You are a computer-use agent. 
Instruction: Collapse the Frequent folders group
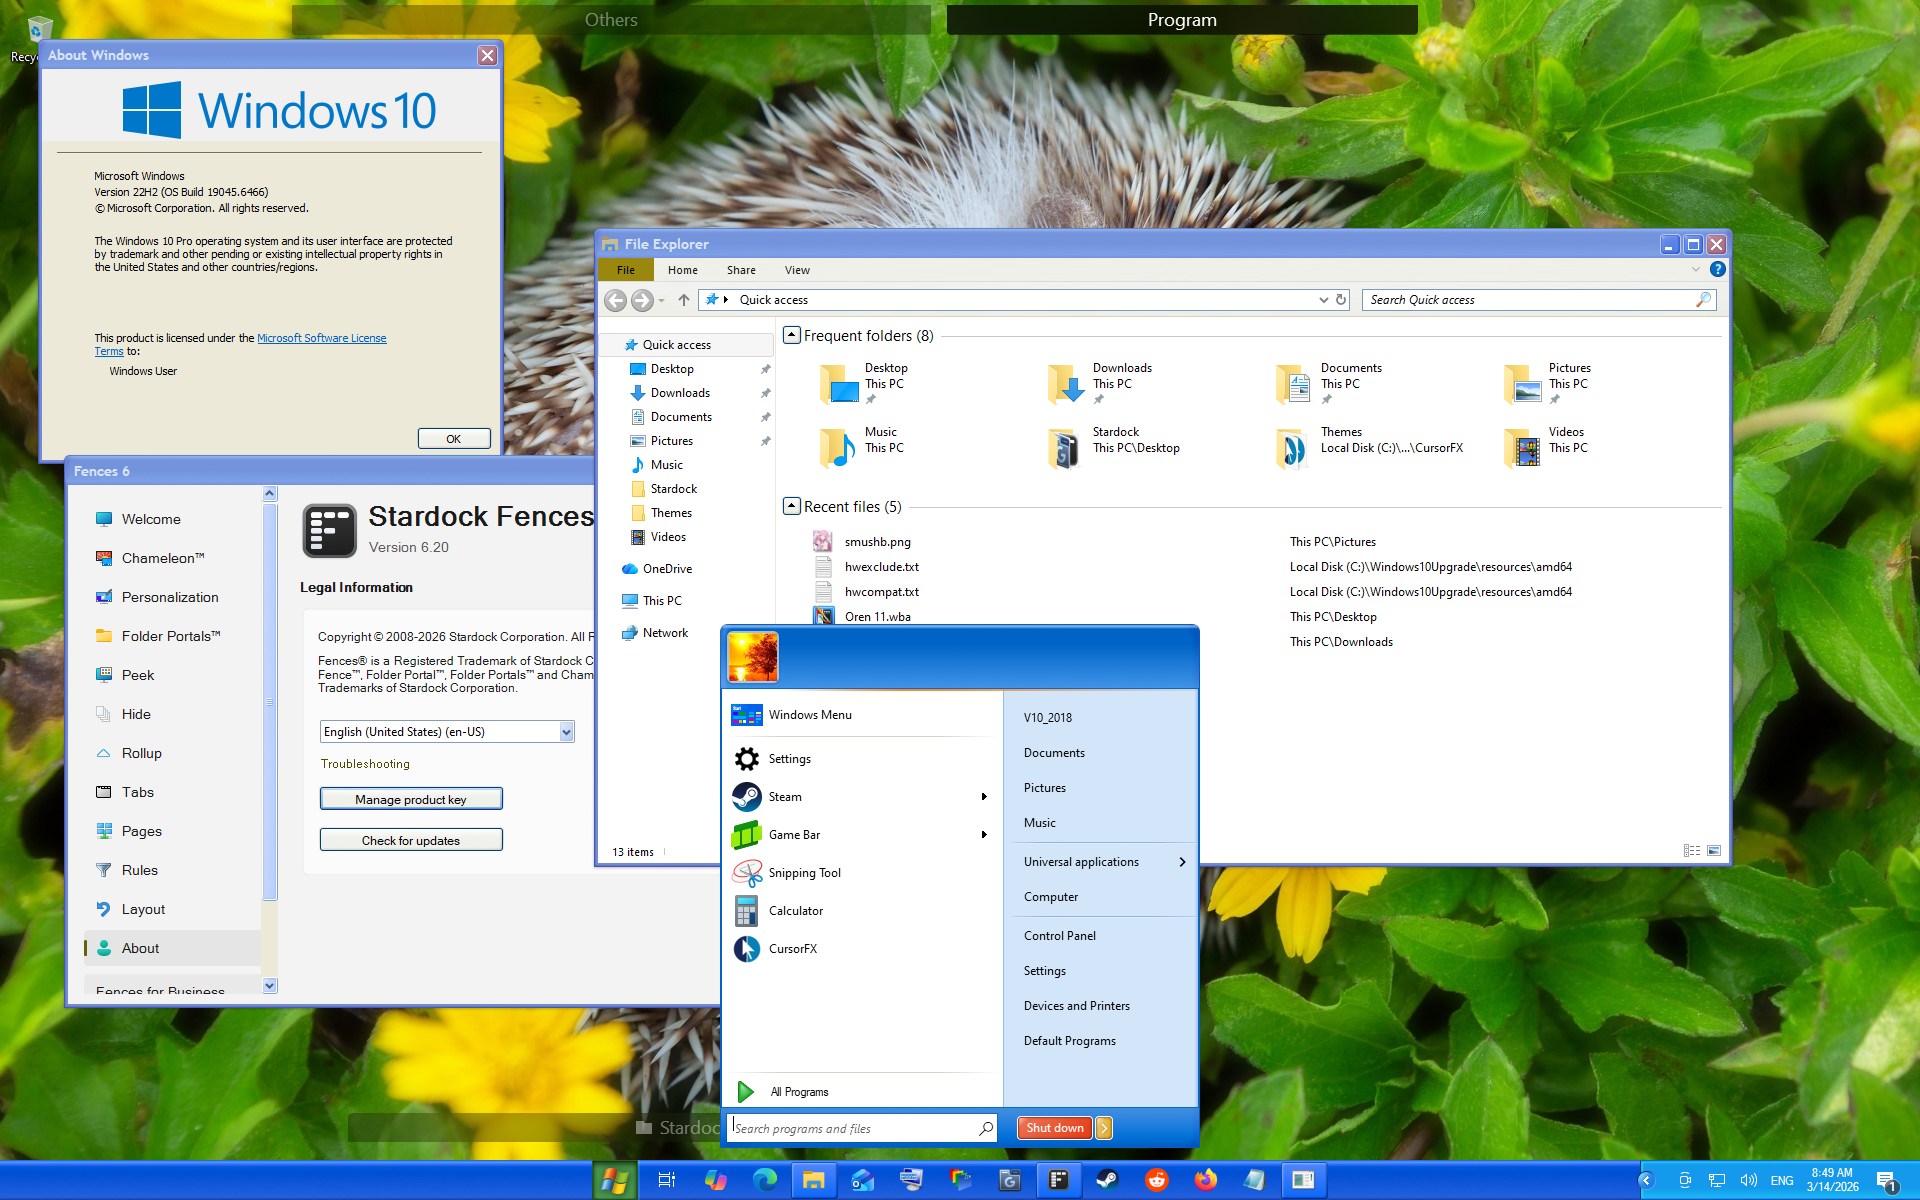(791, 335)
